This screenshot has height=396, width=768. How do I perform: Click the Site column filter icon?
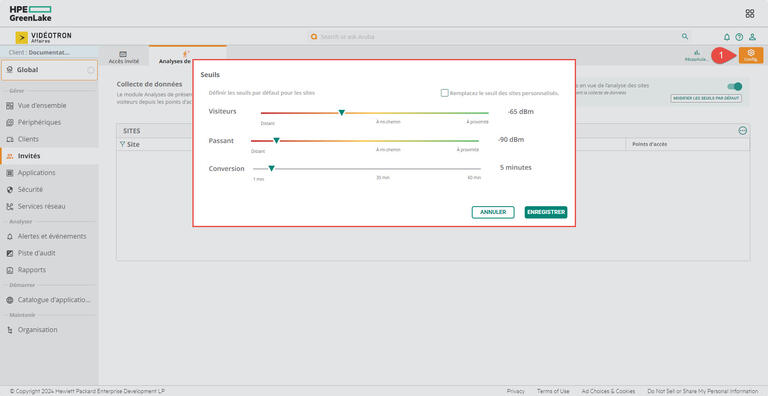click(x=122, y=145)
